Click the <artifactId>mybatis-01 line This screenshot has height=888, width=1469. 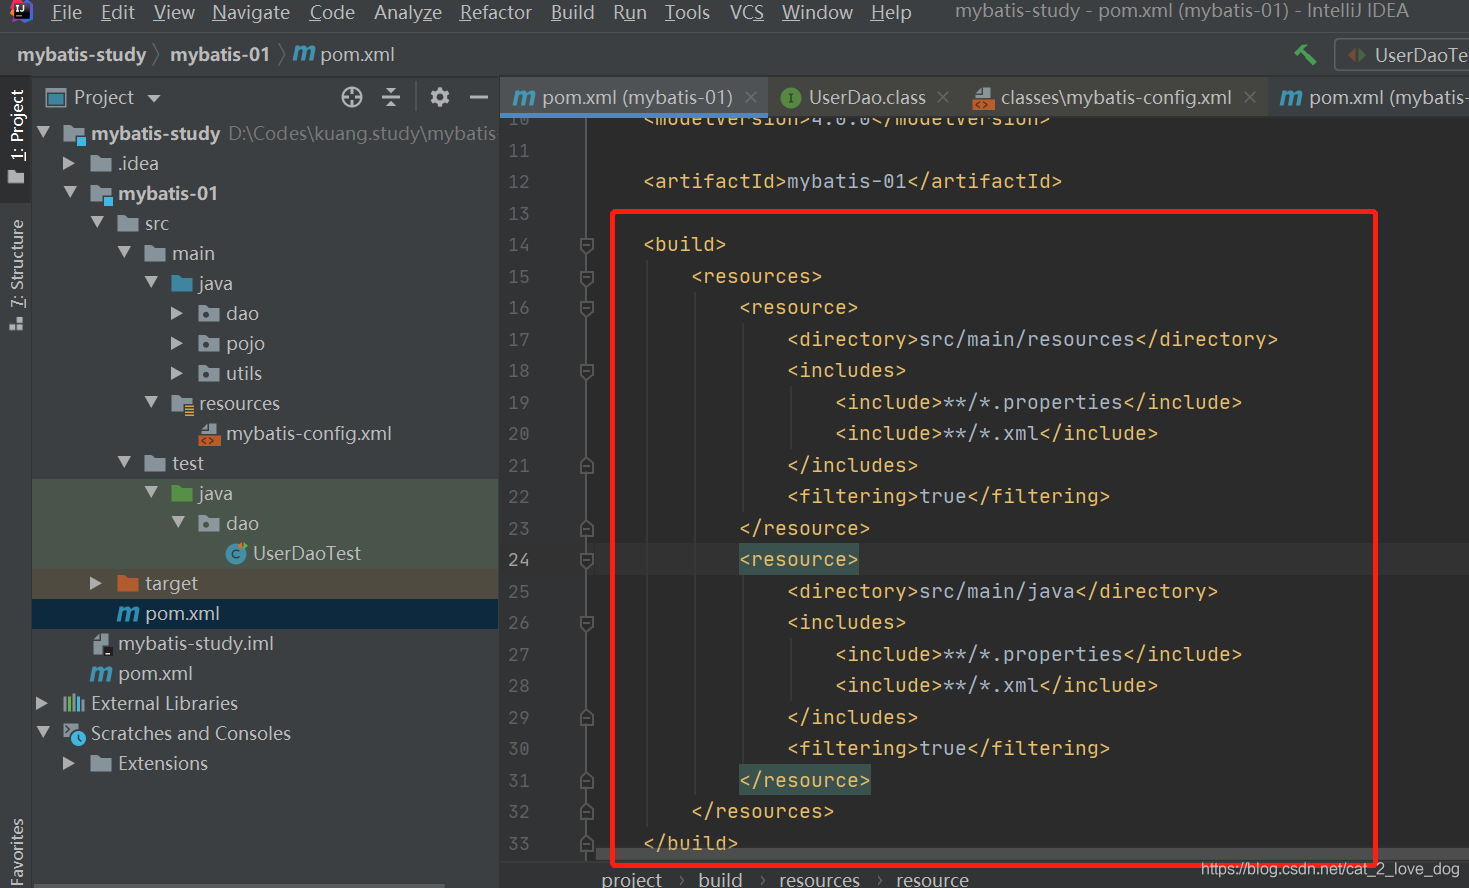click(853, 181)
